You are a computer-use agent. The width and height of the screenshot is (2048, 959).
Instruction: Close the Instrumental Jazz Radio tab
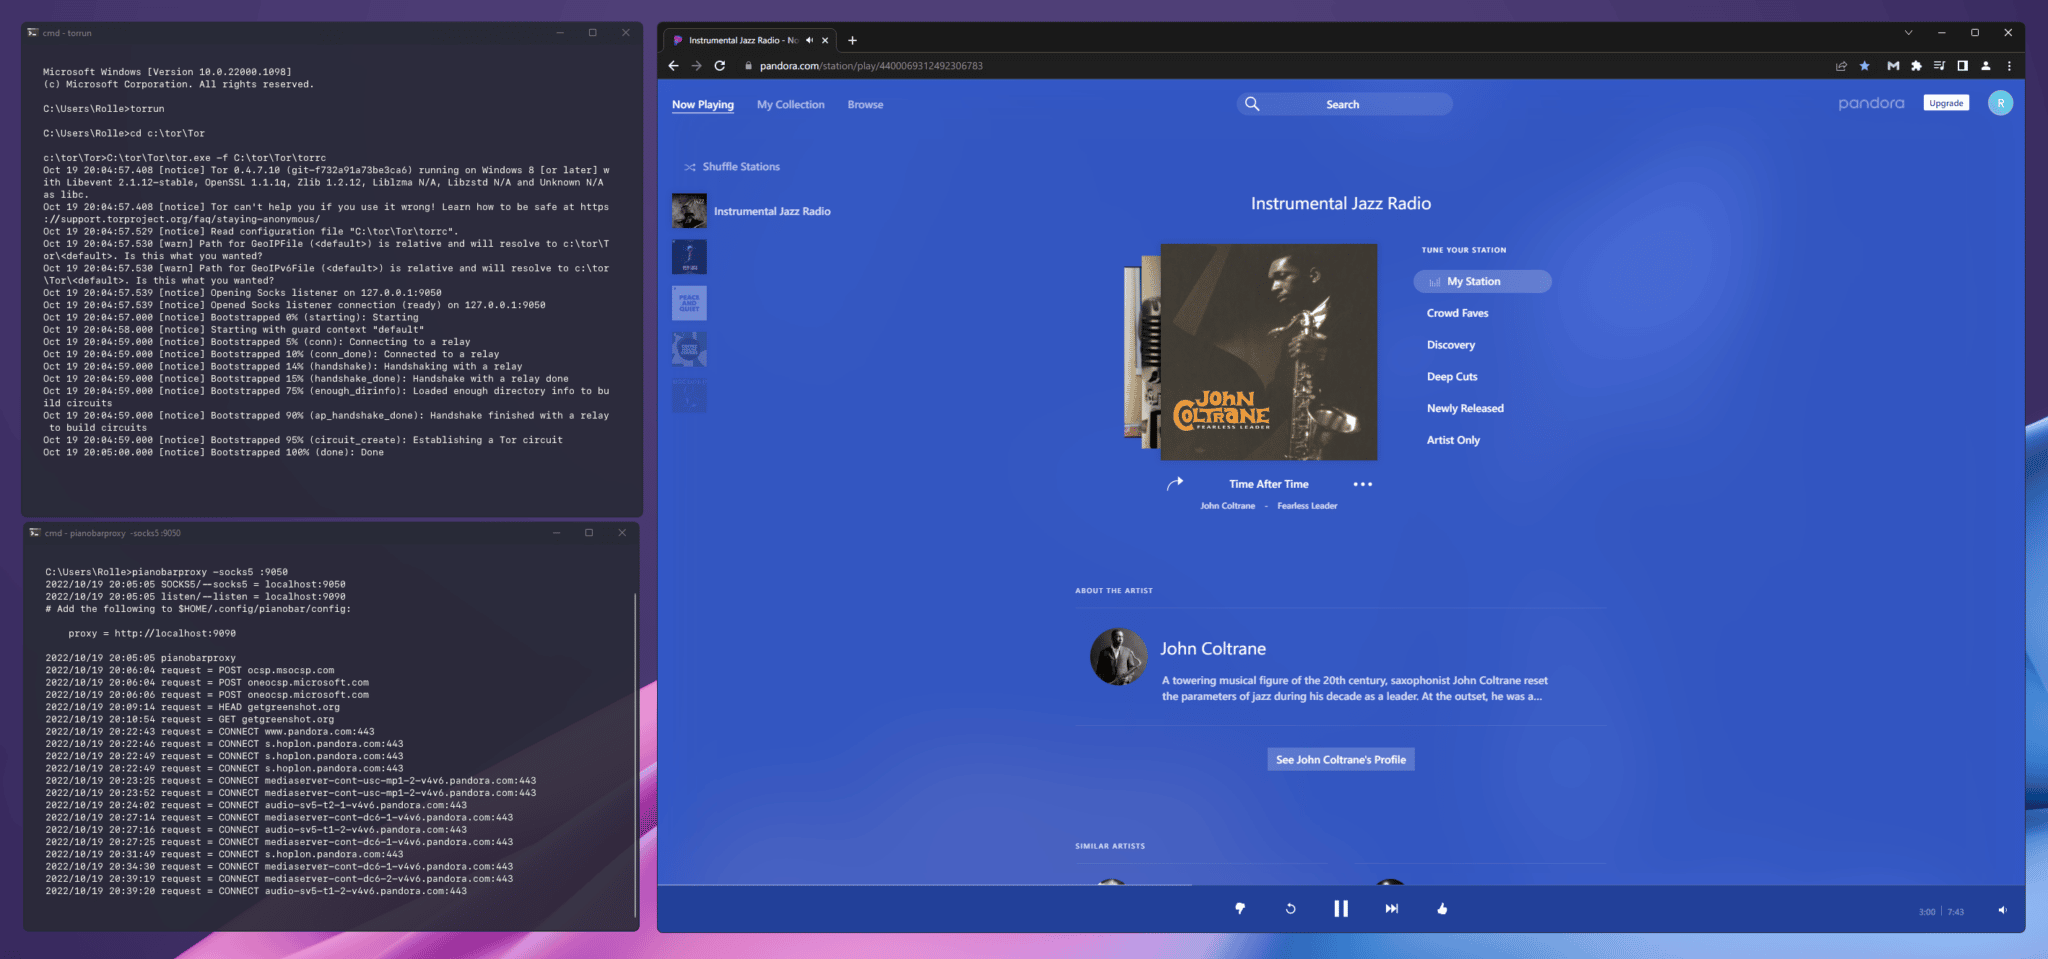click(825, 40)
